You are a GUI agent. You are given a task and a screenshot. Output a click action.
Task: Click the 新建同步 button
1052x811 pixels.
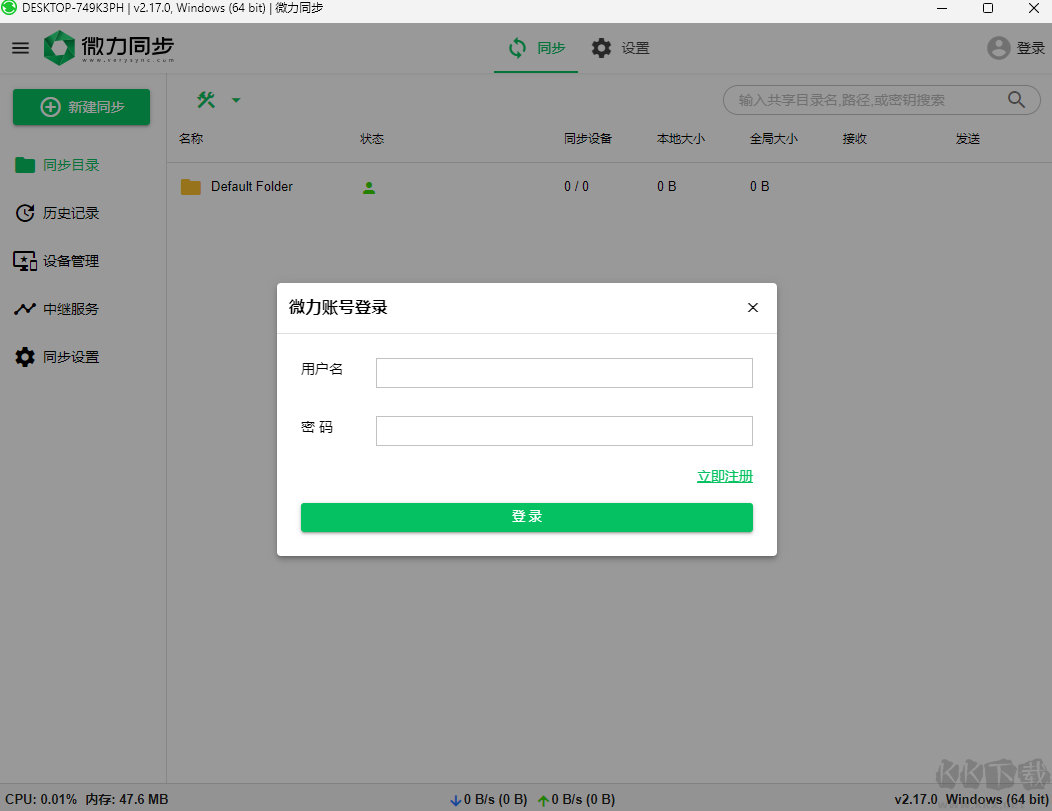[81, 107]
